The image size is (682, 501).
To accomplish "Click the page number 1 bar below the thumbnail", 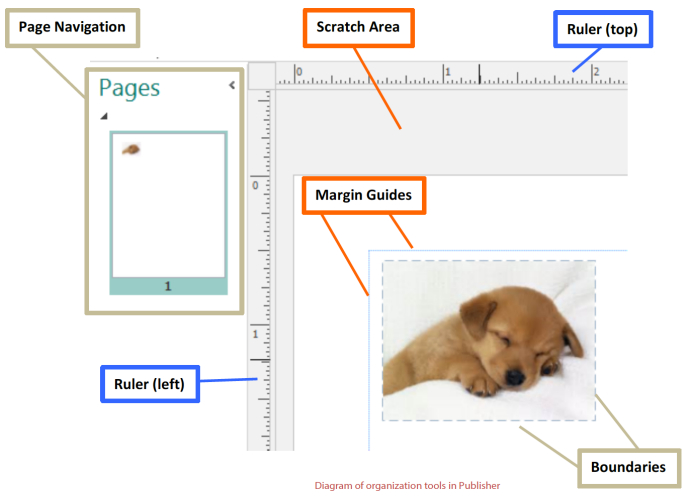I will [x=168, y=286].
